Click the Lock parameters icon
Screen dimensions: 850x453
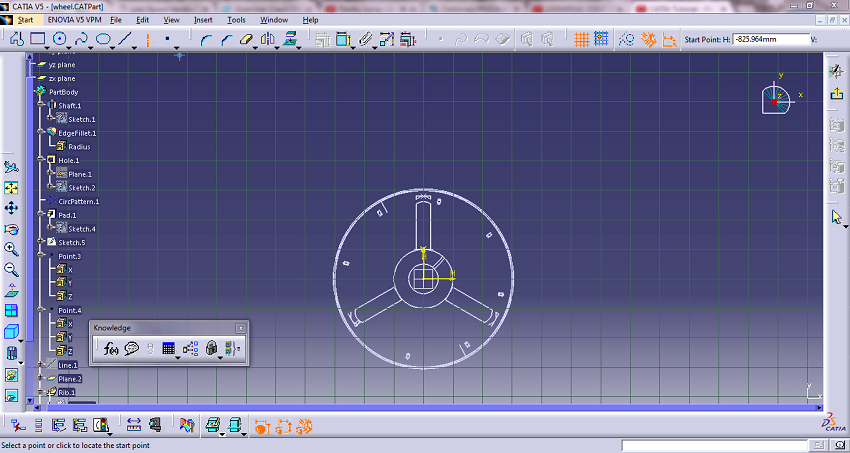click(x=211, y=348)
